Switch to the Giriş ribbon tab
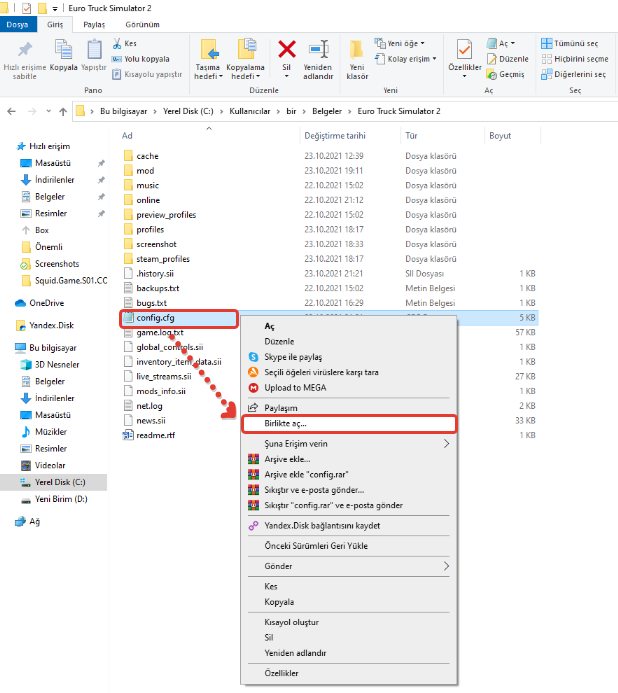 55,25
